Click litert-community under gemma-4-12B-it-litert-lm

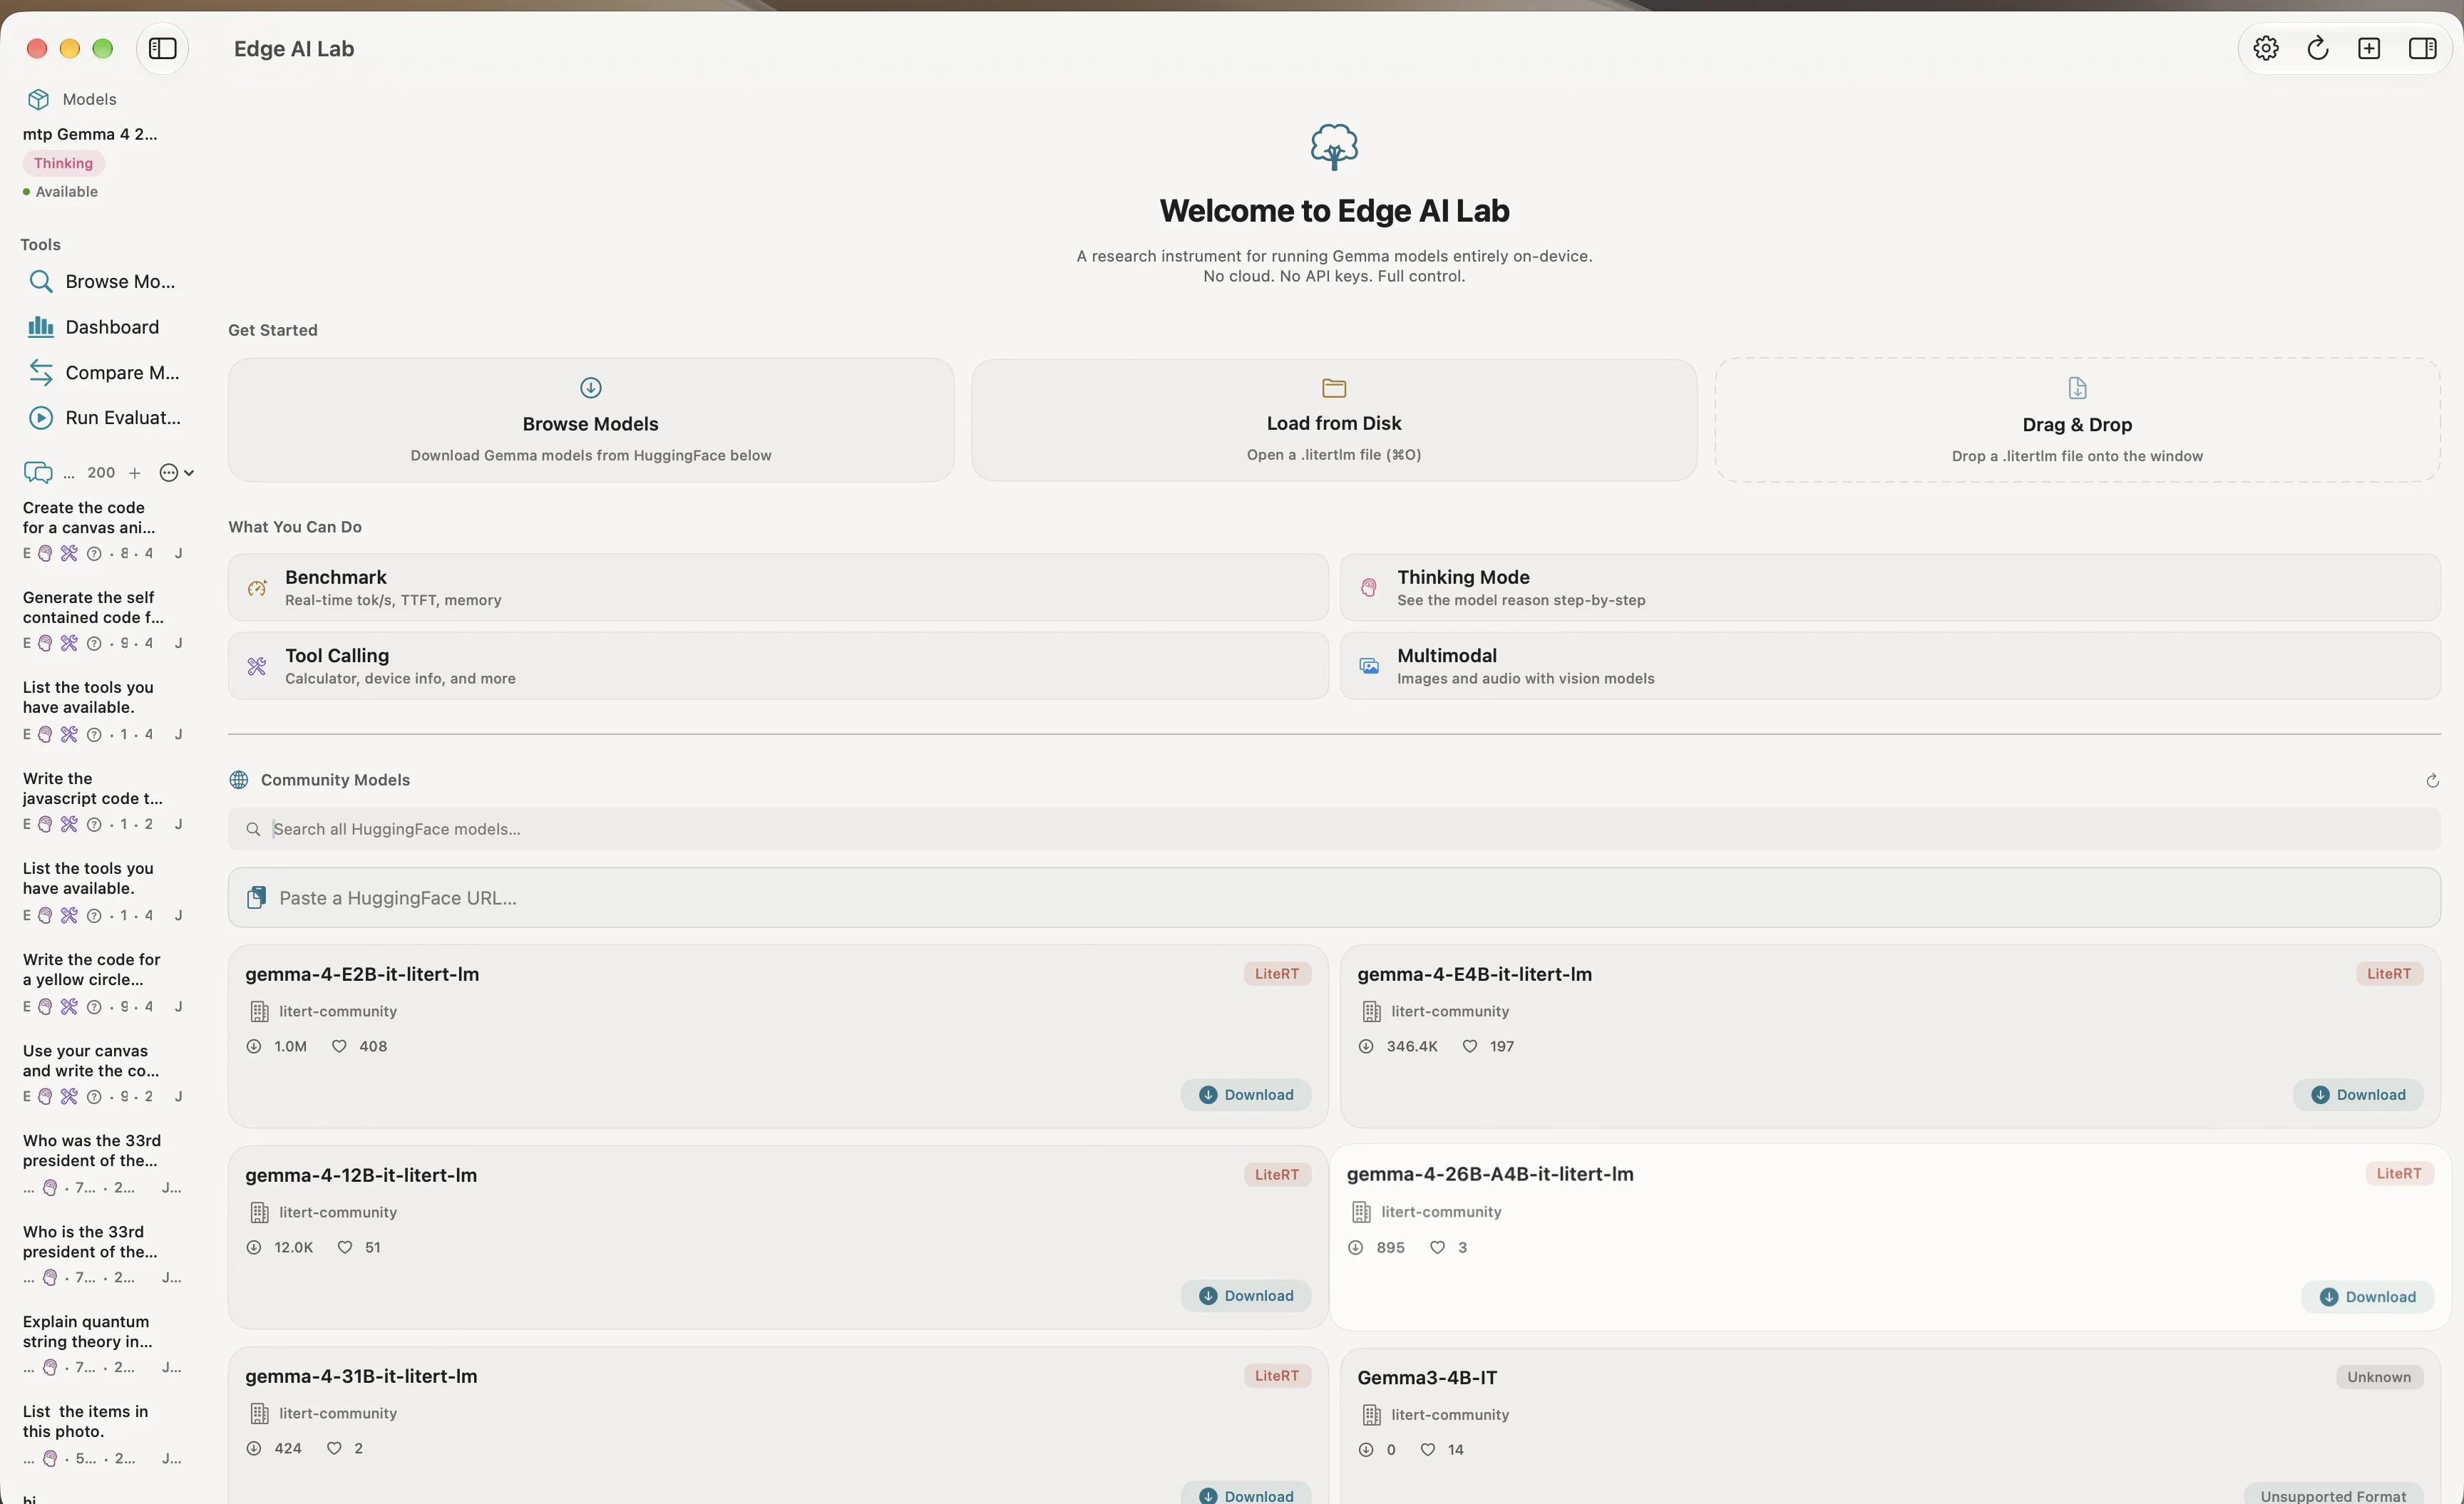(338, 1212)
